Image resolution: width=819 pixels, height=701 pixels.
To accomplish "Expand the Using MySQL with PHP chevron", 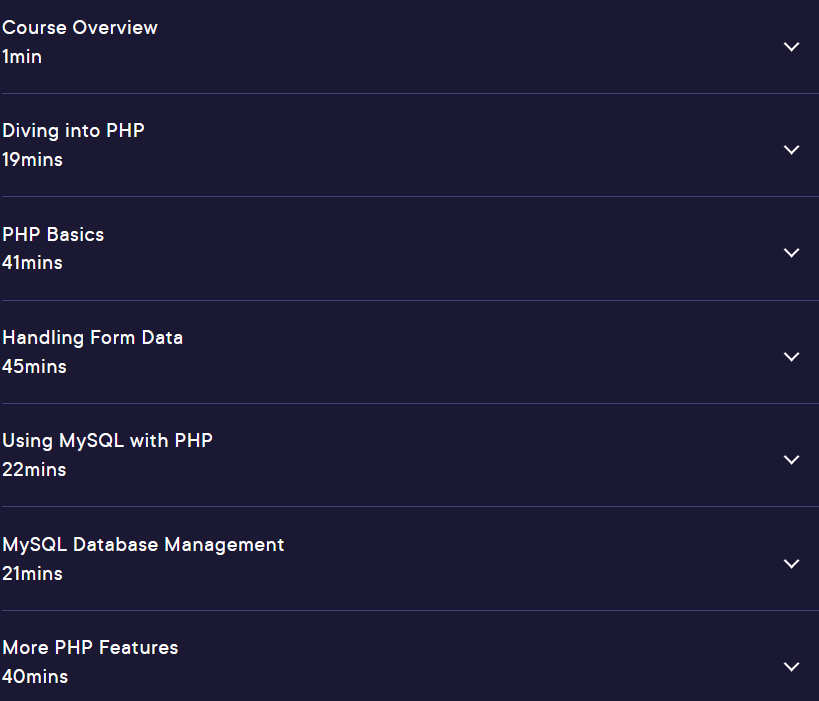I will [791, 460].
